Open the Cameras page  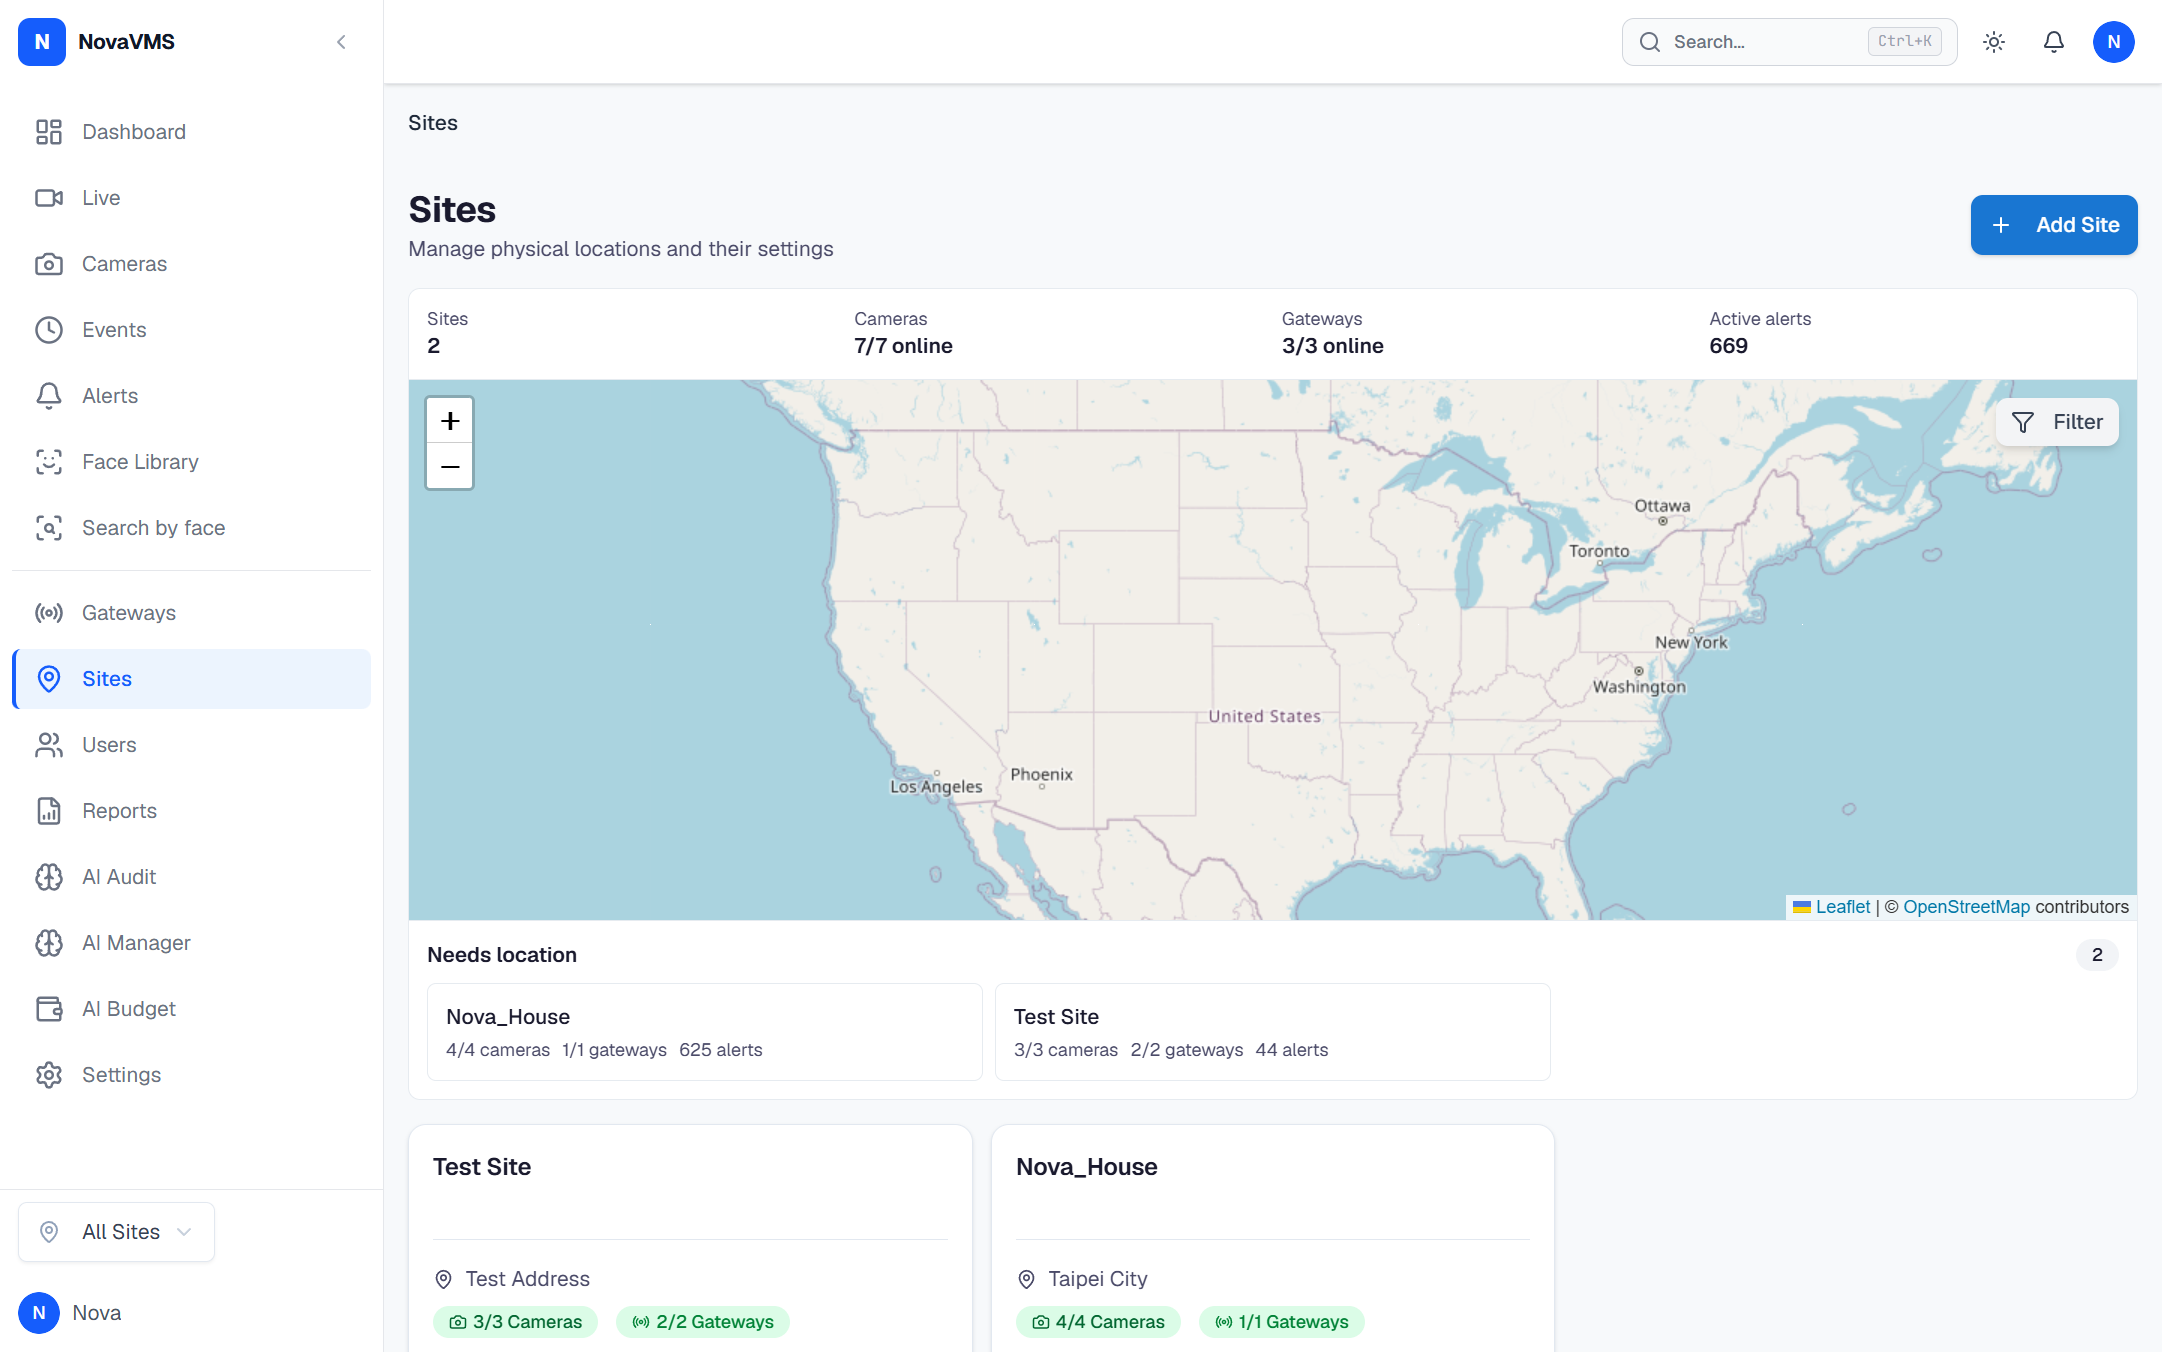[191, 264]
